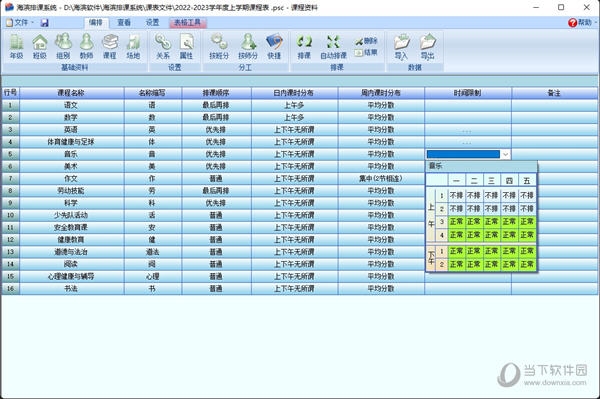Open the 班级 (class) house icon
Screen dimensions: 600x399
point(39,46)
